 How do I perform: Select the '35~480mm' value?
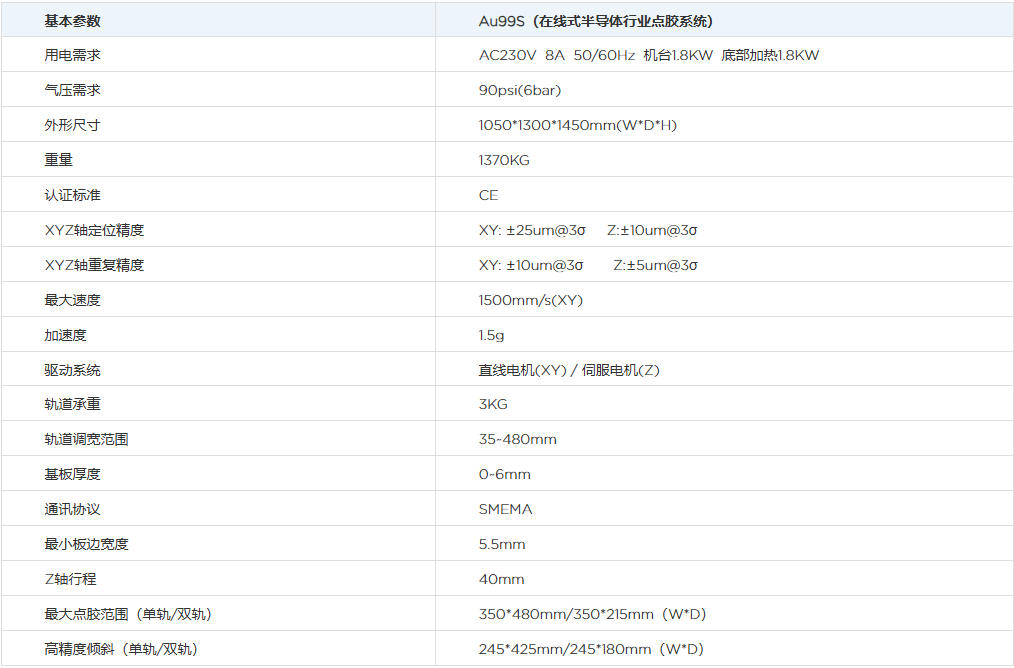point(517,439)
